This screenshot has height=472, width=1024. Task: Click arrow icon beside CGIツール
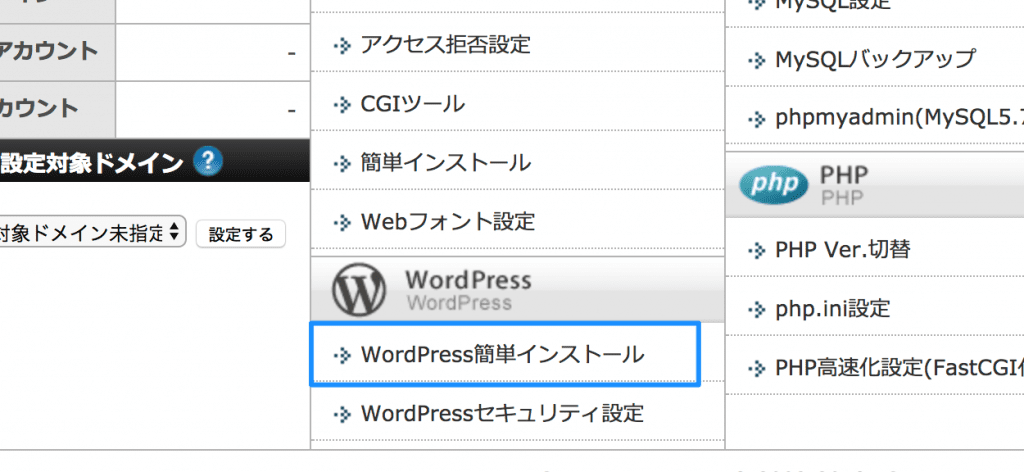tap(342, 104)
